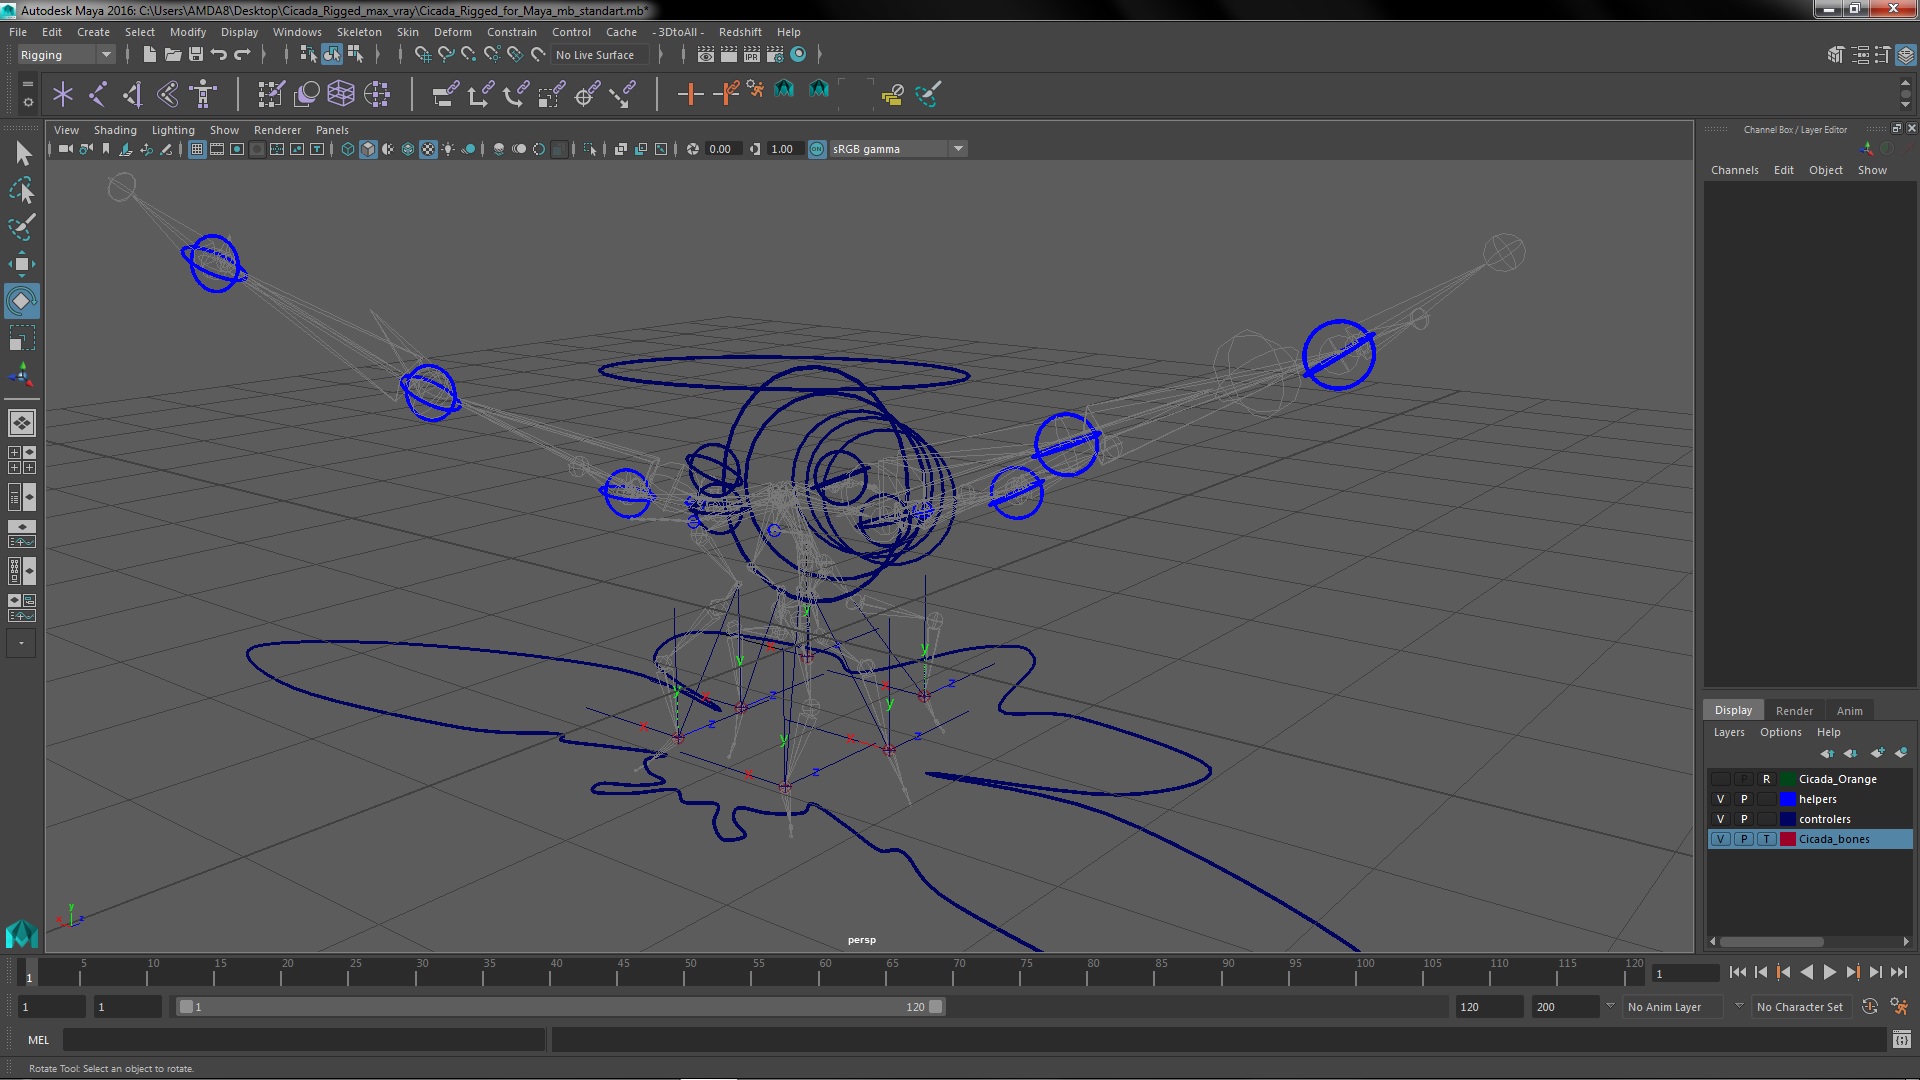Apply Parent constraint from the shelf

[x=445, y=94]
